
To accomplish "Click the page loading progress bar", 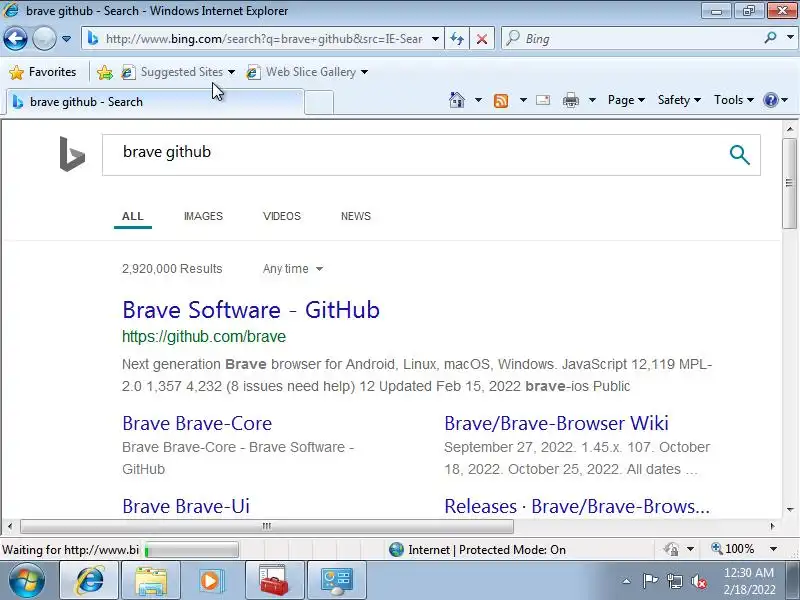I will click(191, 550).
